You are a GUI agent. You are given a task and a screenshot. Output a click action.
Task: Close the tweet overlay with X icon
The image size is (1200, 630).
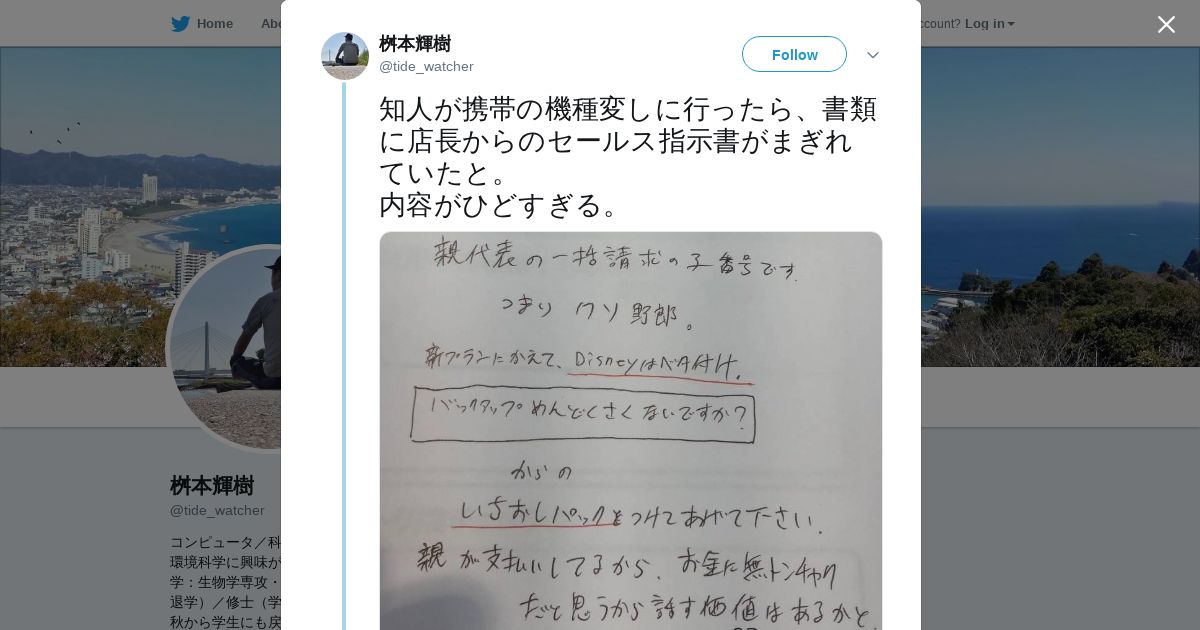(1166, 24)
